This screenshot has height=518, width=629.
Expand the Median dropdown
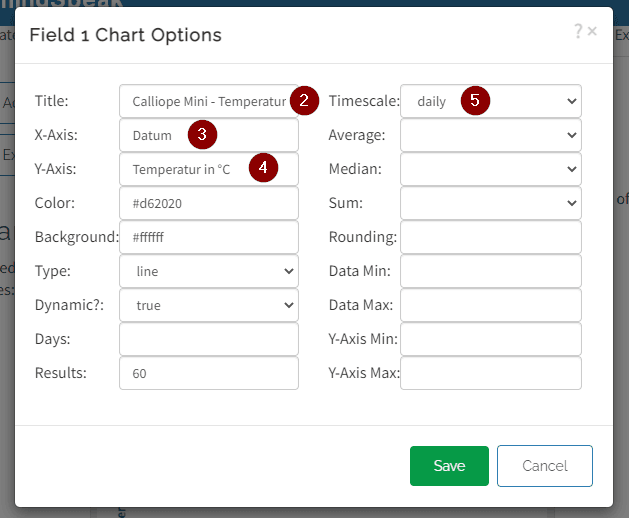490,169
